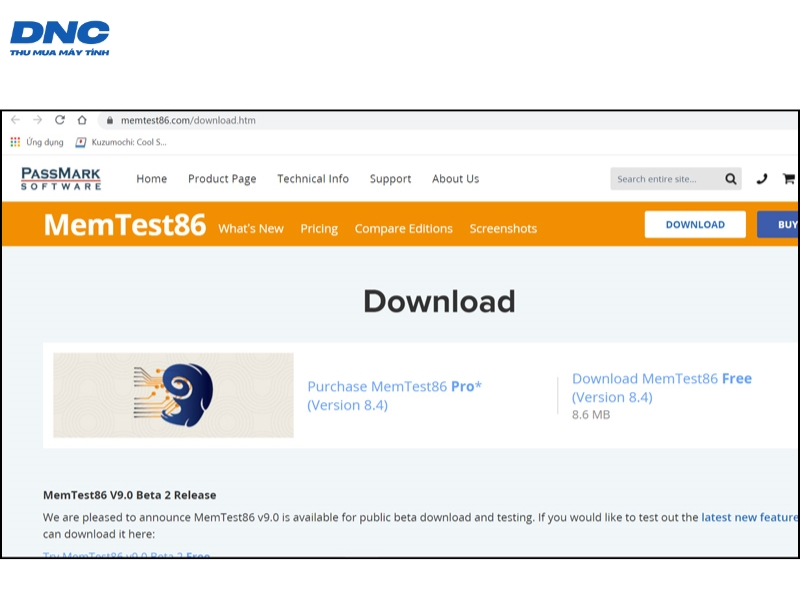Open Download MemTest86 Free link
Viewport: 800px width, 600px height.
[x=662, y=388]
